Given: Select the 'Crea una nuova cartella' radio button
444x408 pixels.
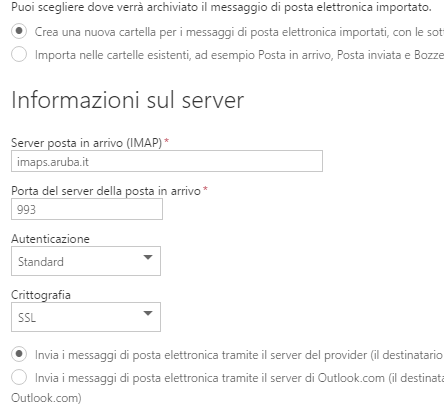Looking at the screenshot, I should click(19, 31).
